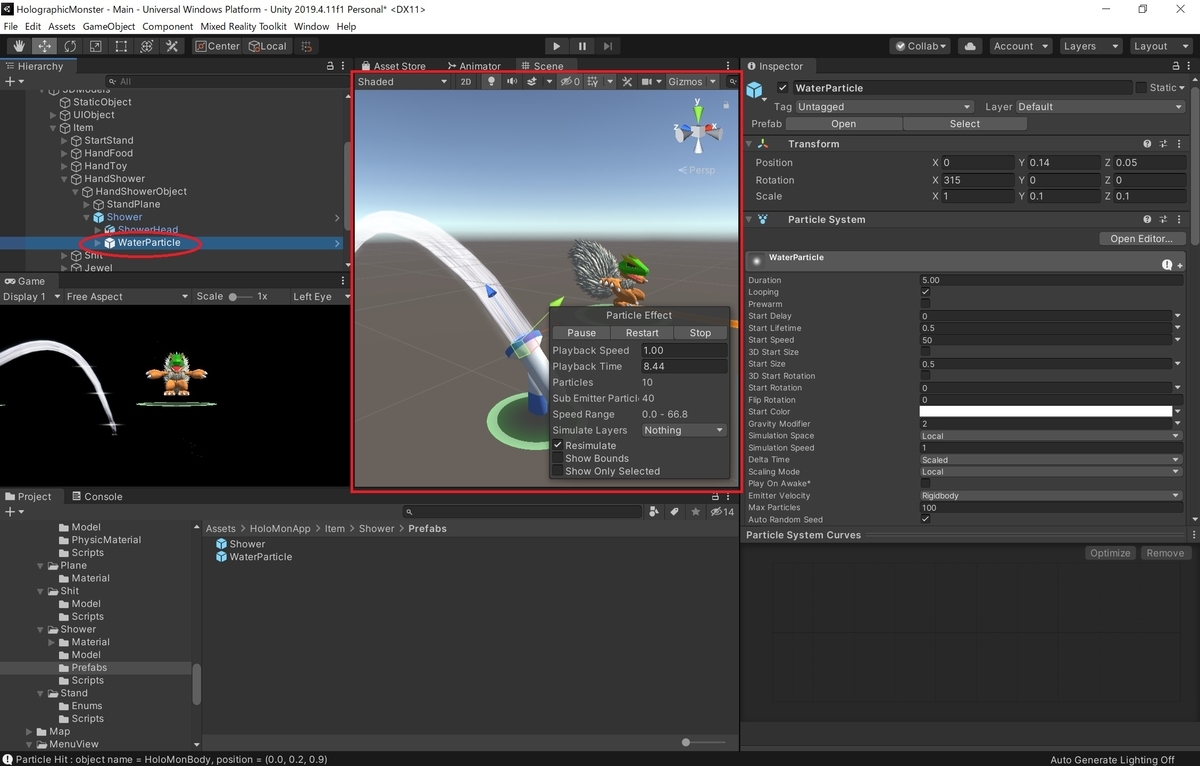Select the Move tool in toolbar
Viewport: 1200px width, 766px height.
click(45, 46)
